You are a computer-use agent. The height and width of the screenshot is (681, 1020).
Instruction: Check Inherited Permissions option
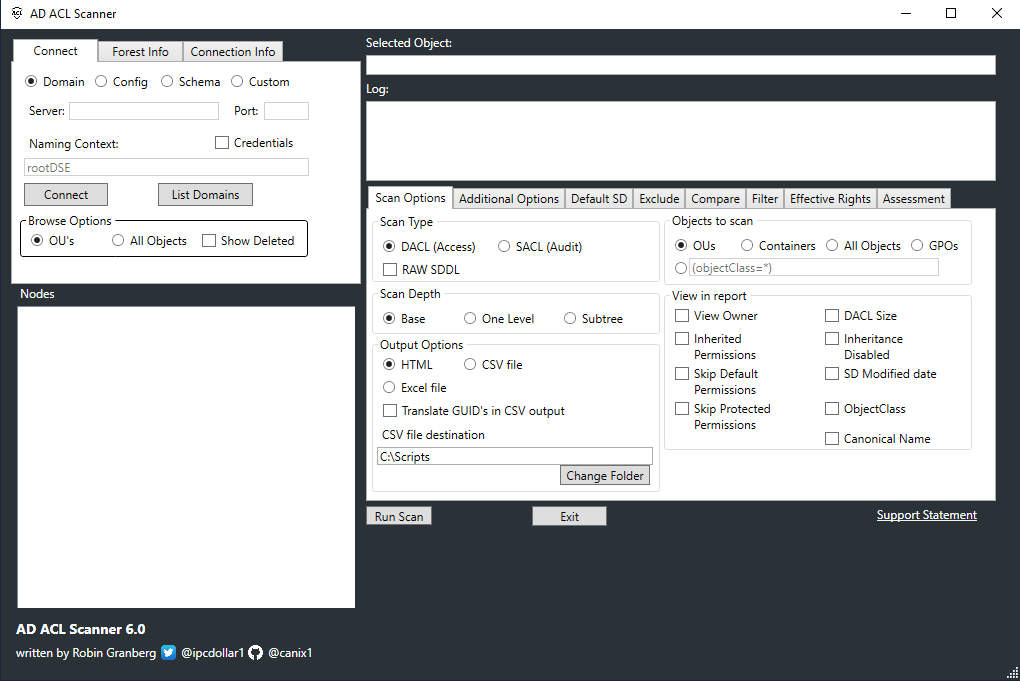682,339
